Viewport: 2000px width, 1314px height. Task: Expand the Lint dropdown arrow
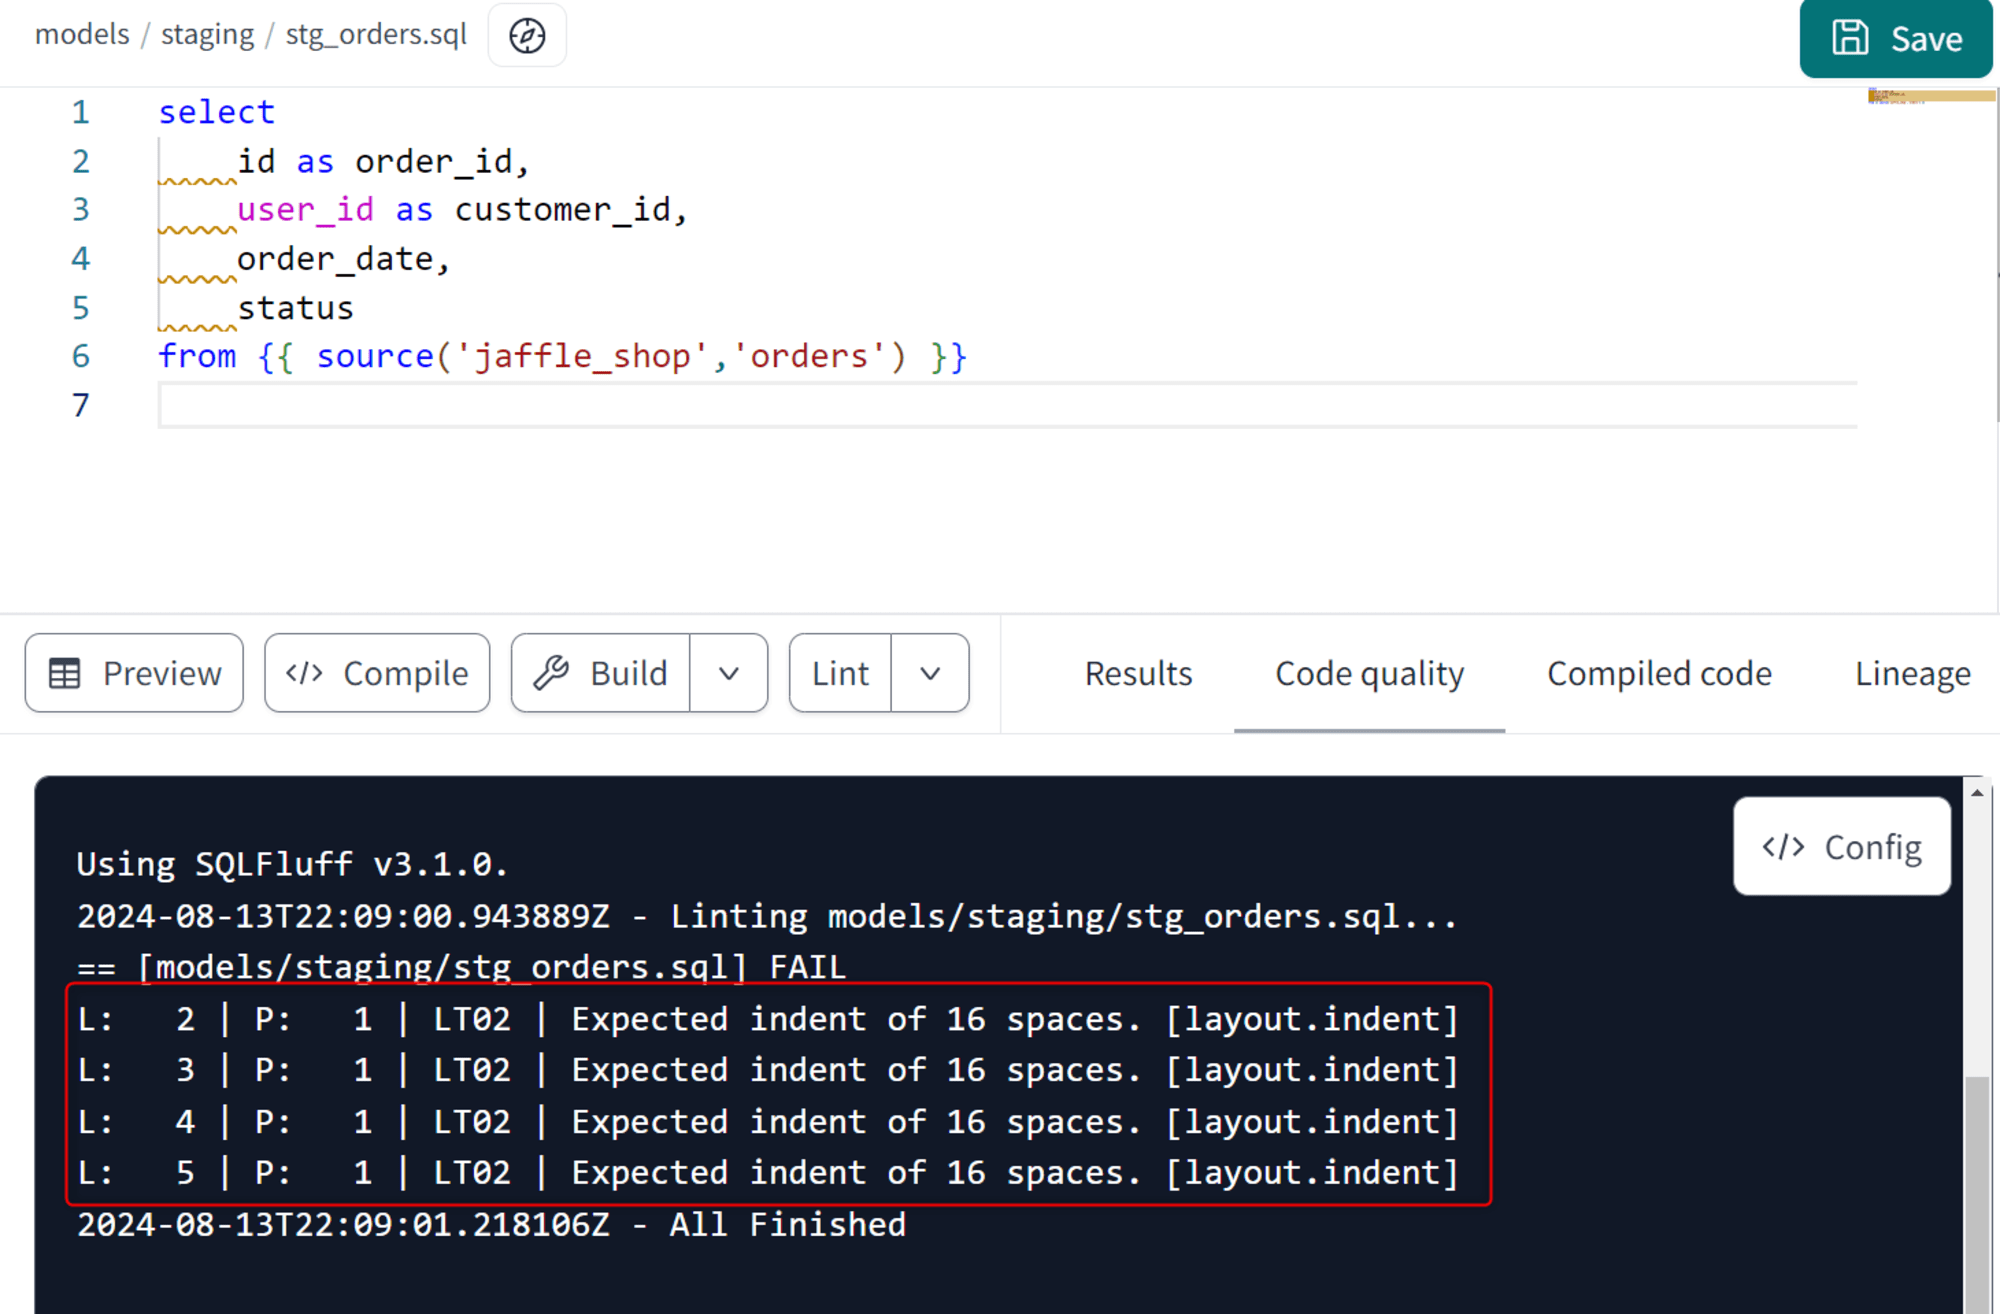(x=930, y=673)
